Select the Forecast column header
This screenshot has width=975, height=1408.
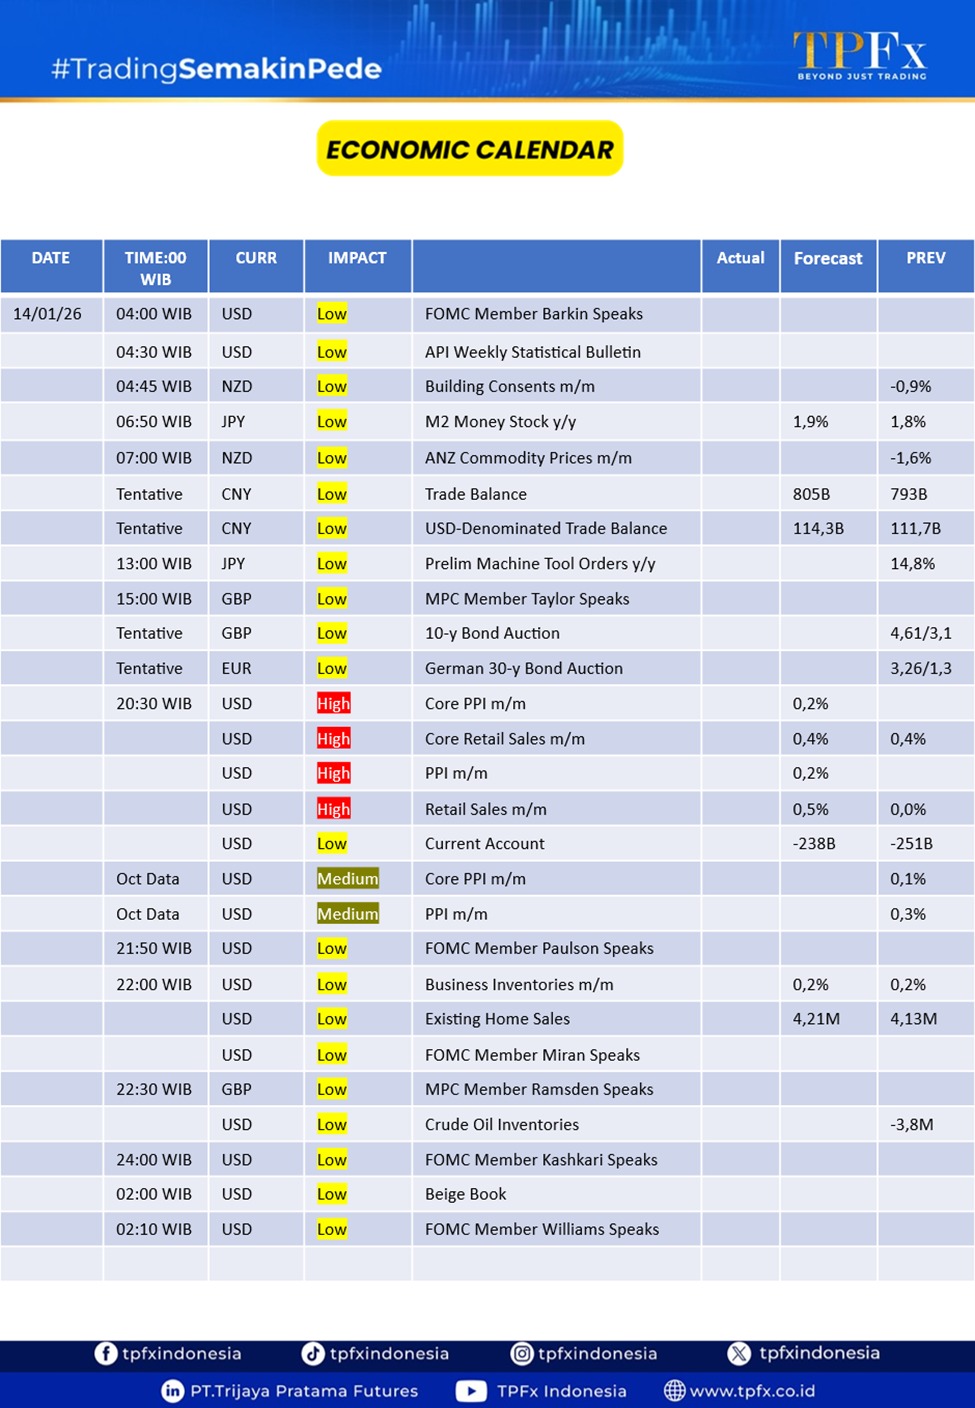point(827,259)
